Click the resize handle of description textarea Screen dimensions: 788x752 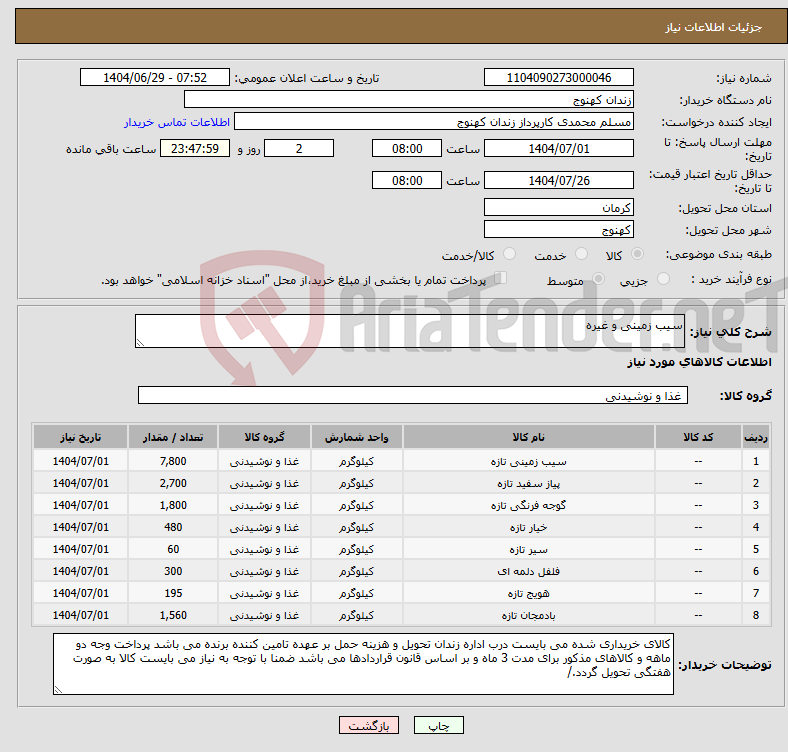pyautogui.click(x=140, y=342)
